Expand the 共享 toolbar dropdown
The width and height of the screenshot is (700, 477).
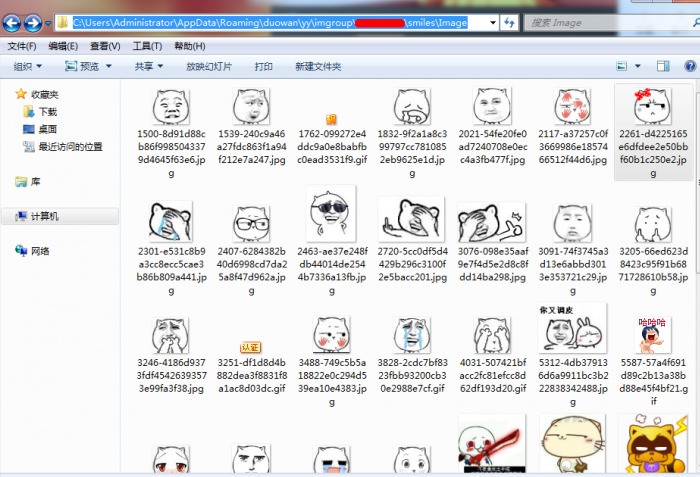click(x=149, y=67)
